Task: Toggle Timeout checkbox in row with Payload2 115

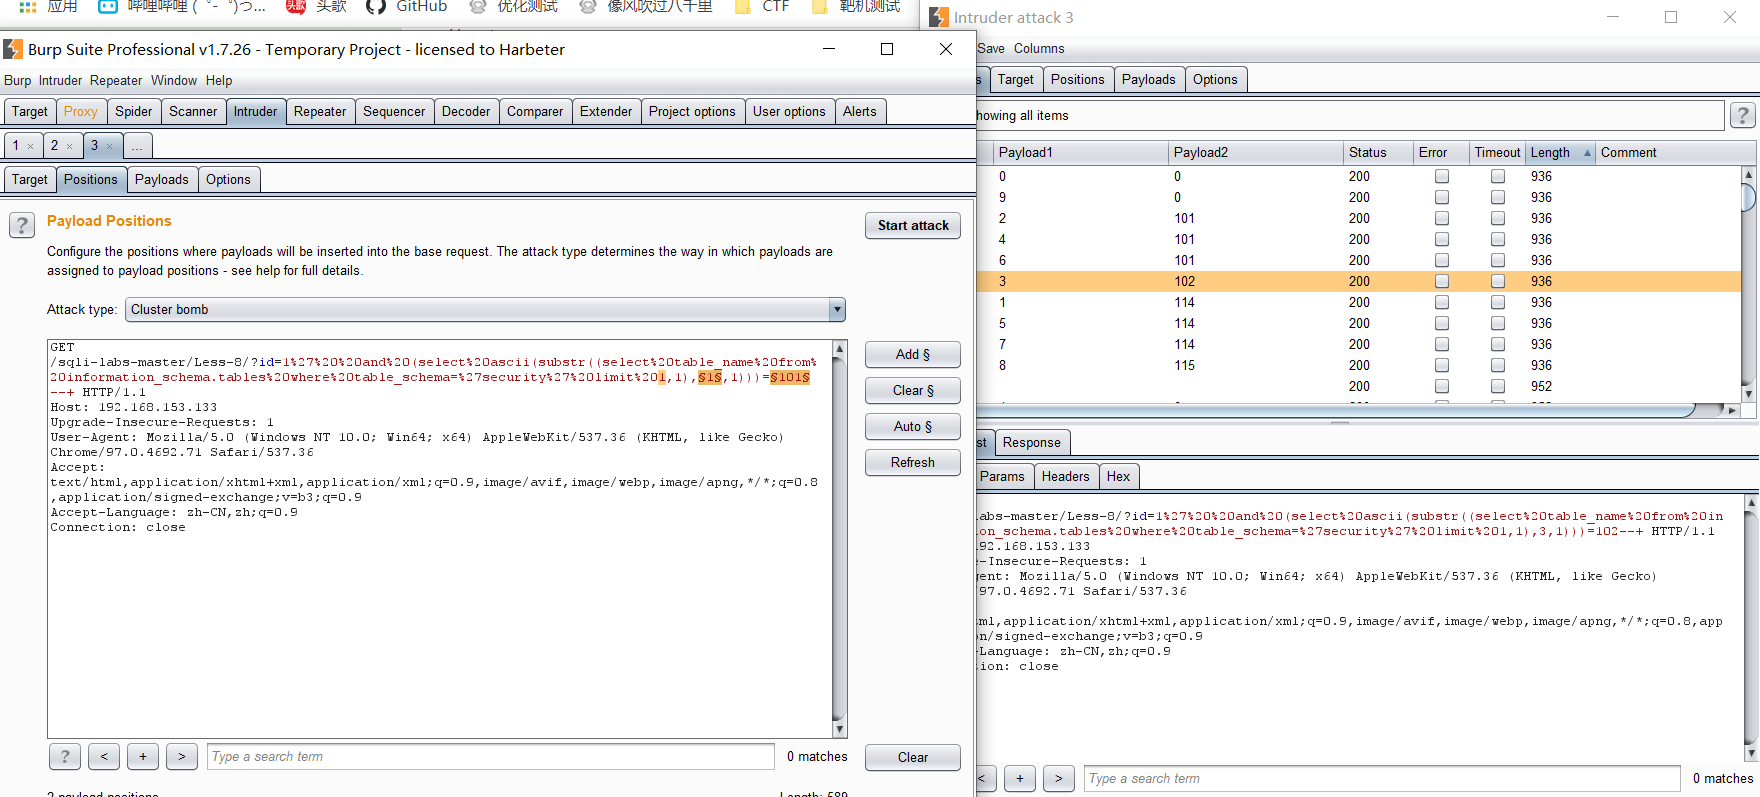Action: pos(1497,365)
